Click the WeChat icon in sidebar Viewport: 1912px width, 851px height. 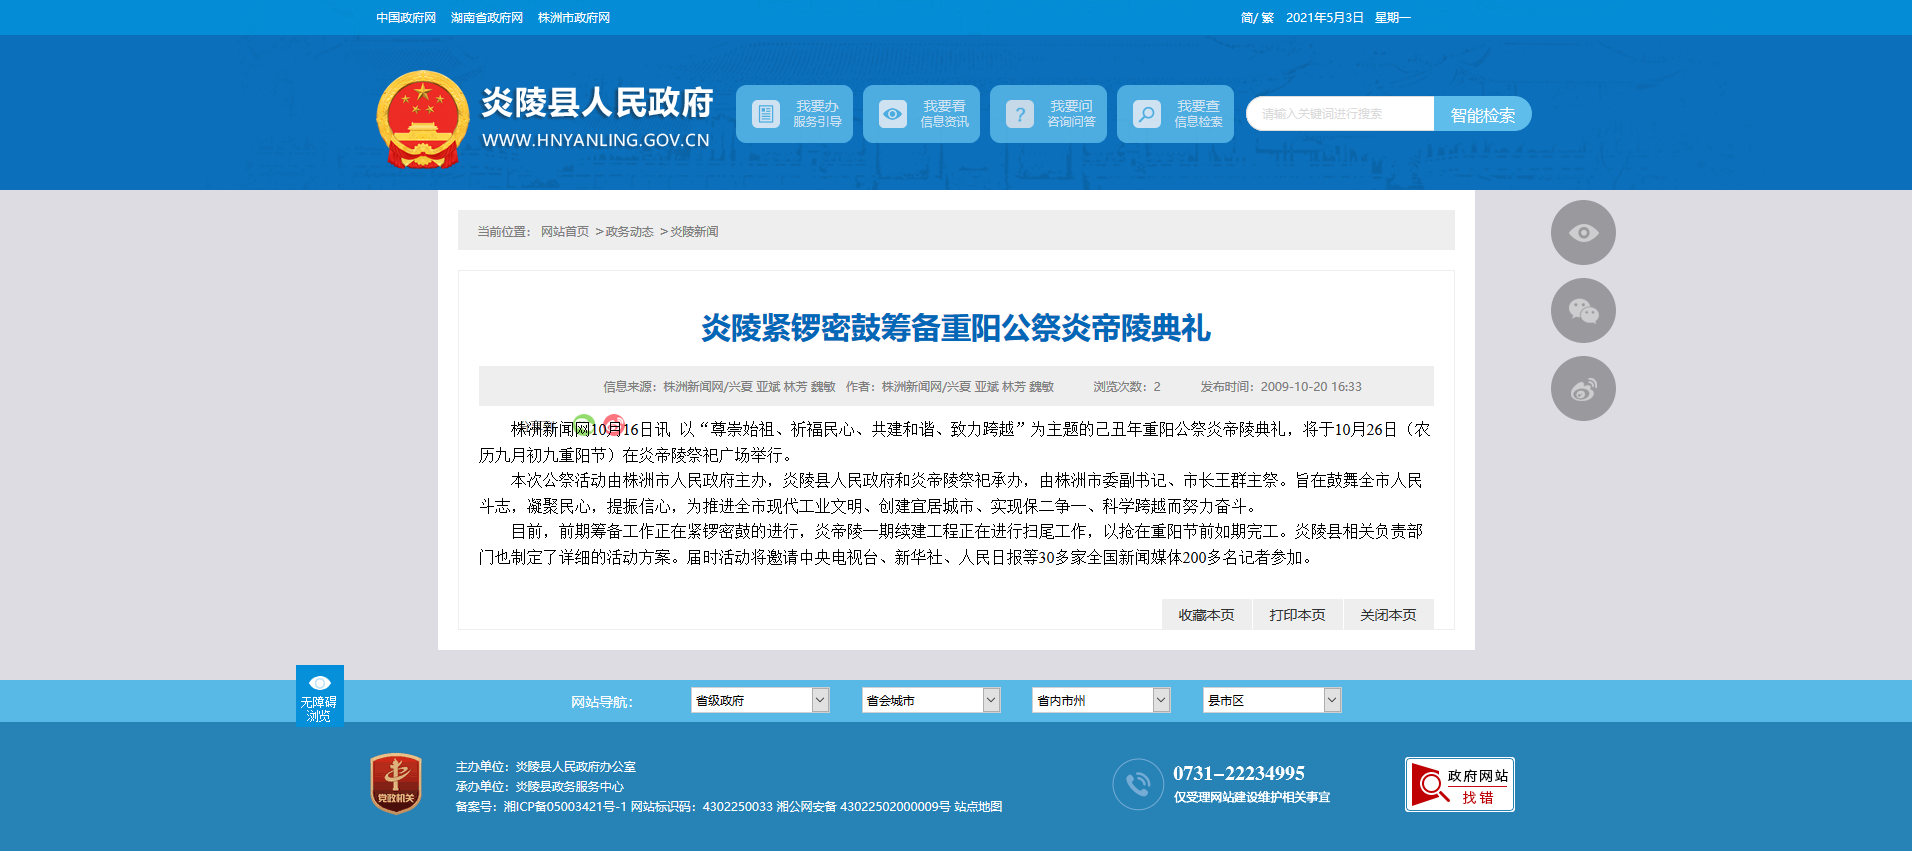[x=1582, y=311]
